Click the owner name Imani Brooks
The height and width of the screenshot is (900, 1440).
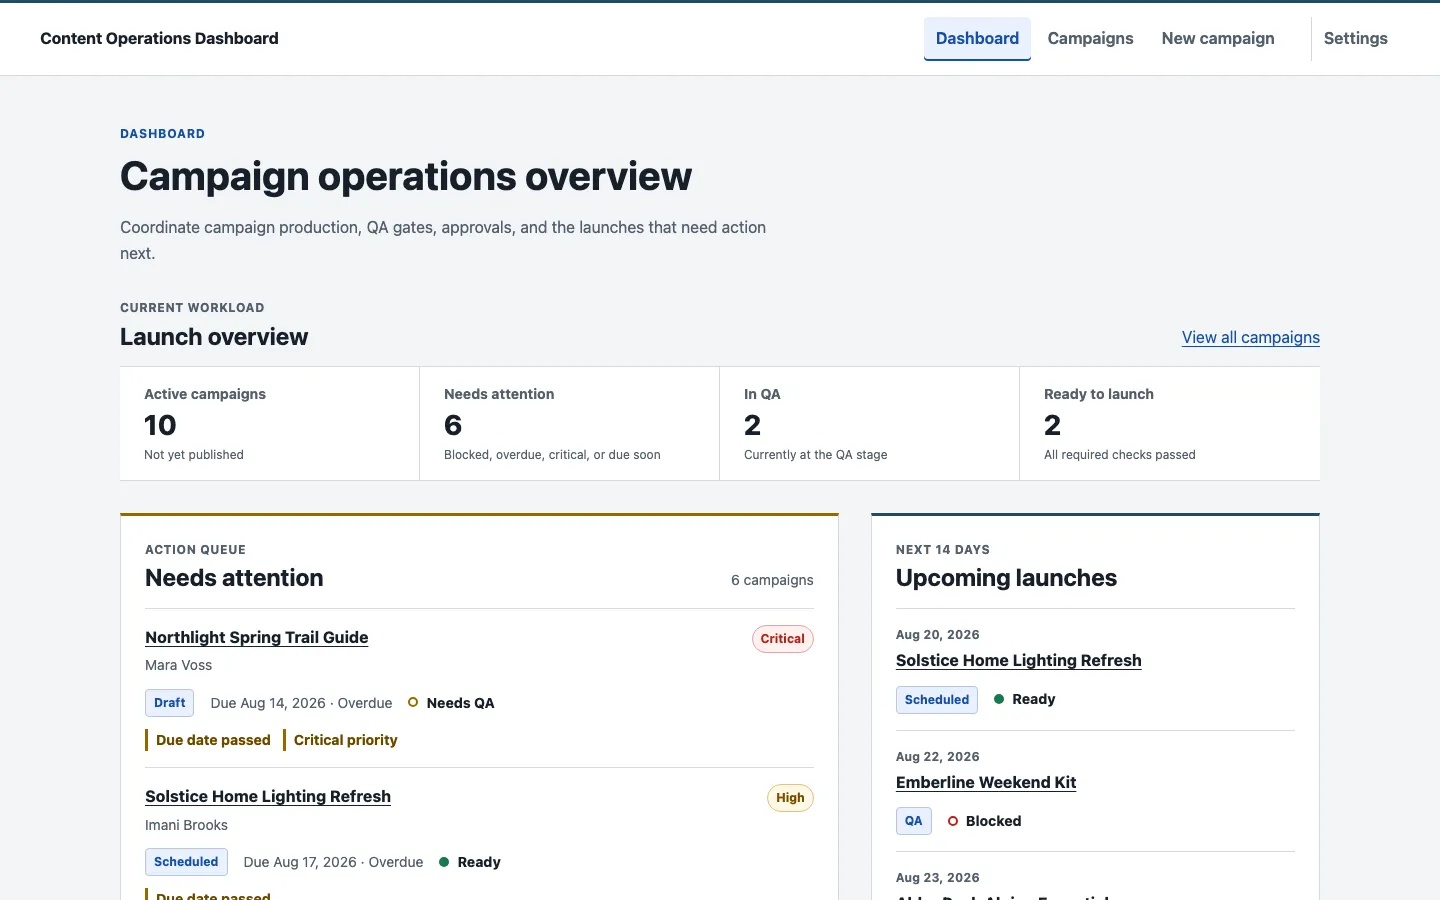click(x=186, y=825)
